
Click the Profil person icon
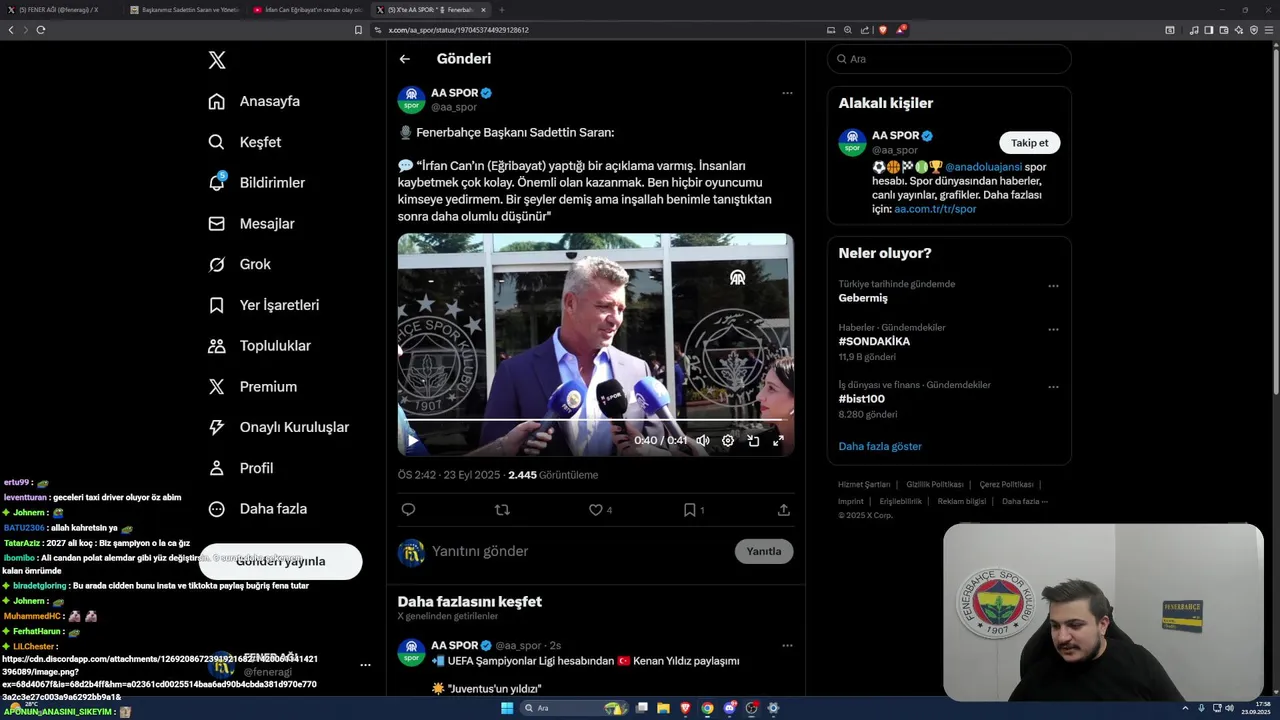click(x=217, y=468)
